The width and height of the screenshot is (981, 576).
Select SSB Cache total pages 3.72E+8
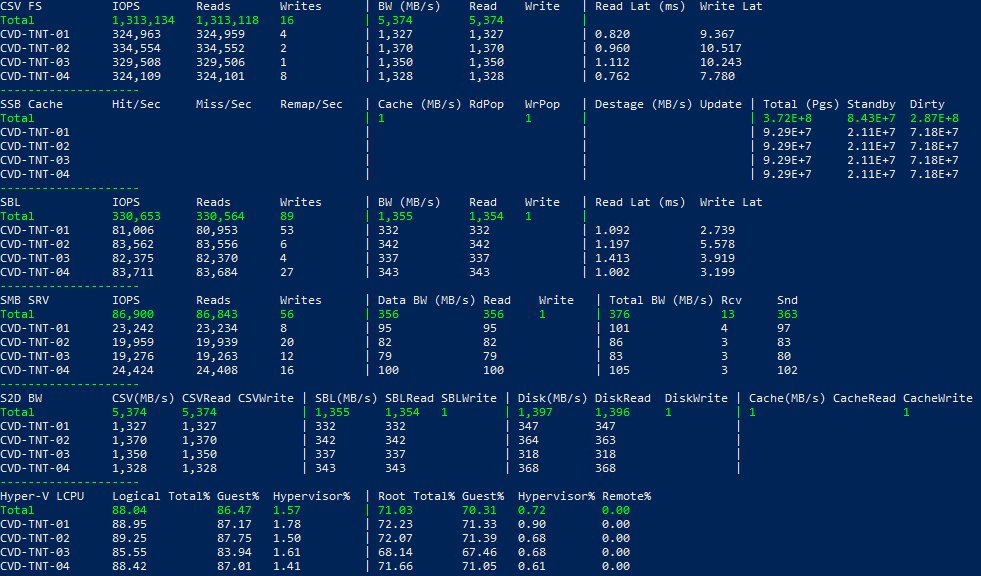pyautogui.click(x=787, y=118)
